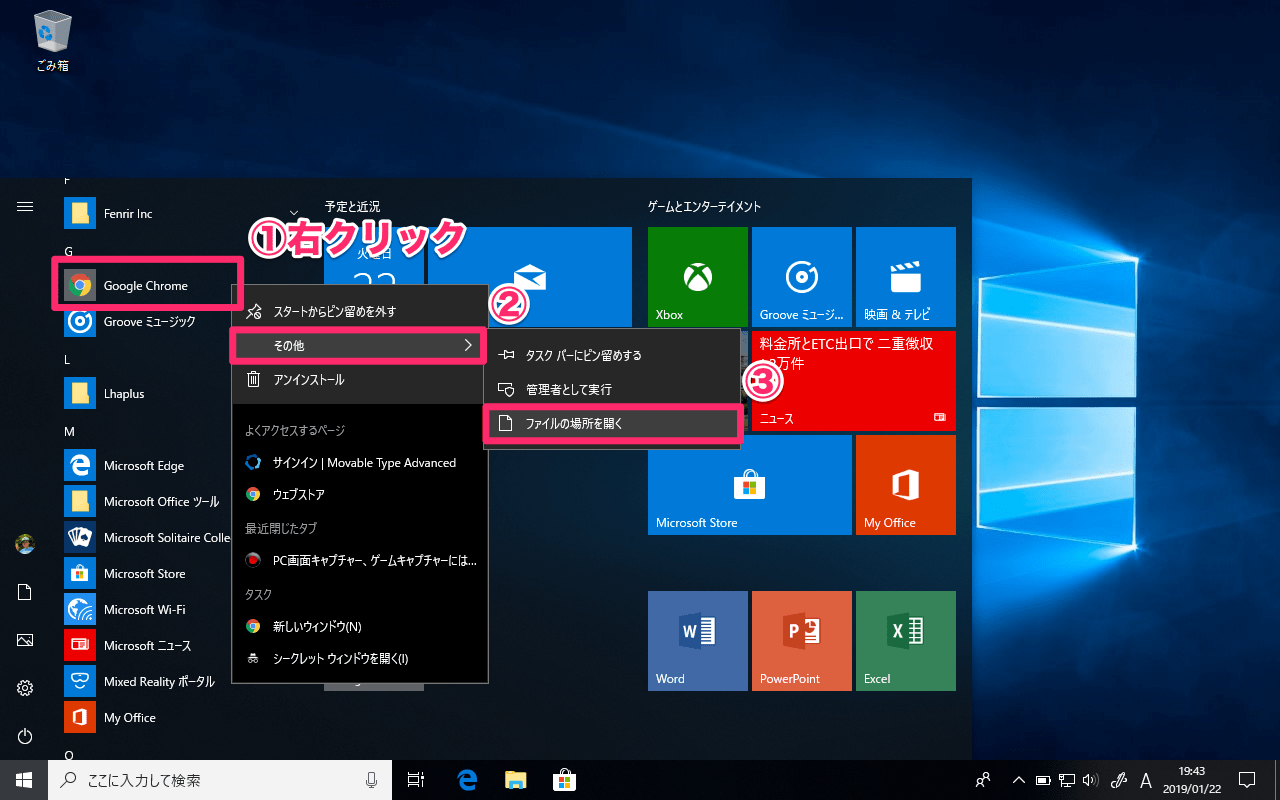Show hidden system tray icons
This screenshot has height=800, width=1280.
1019,780
